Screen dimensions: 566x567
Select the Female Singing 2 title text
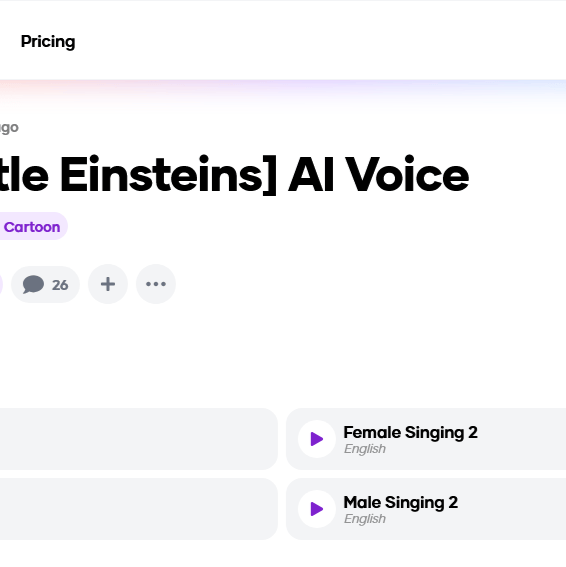pyautogui.click(x=410, y=432)
